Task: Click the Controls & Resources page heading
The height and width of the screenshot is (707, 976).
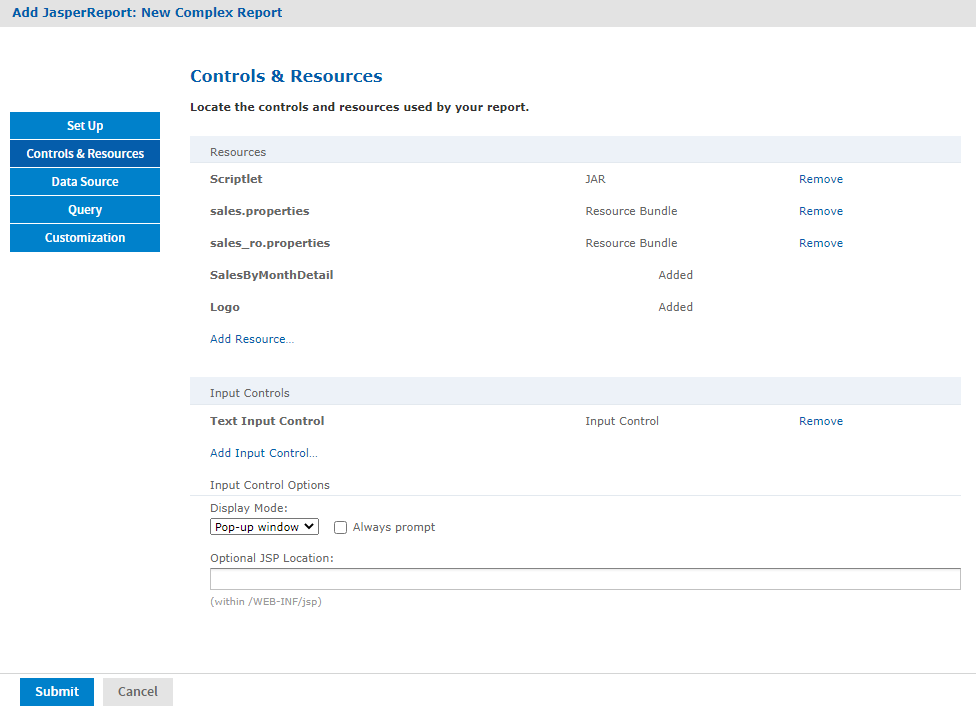Action: pyautogui.click(x=286, y=76)
